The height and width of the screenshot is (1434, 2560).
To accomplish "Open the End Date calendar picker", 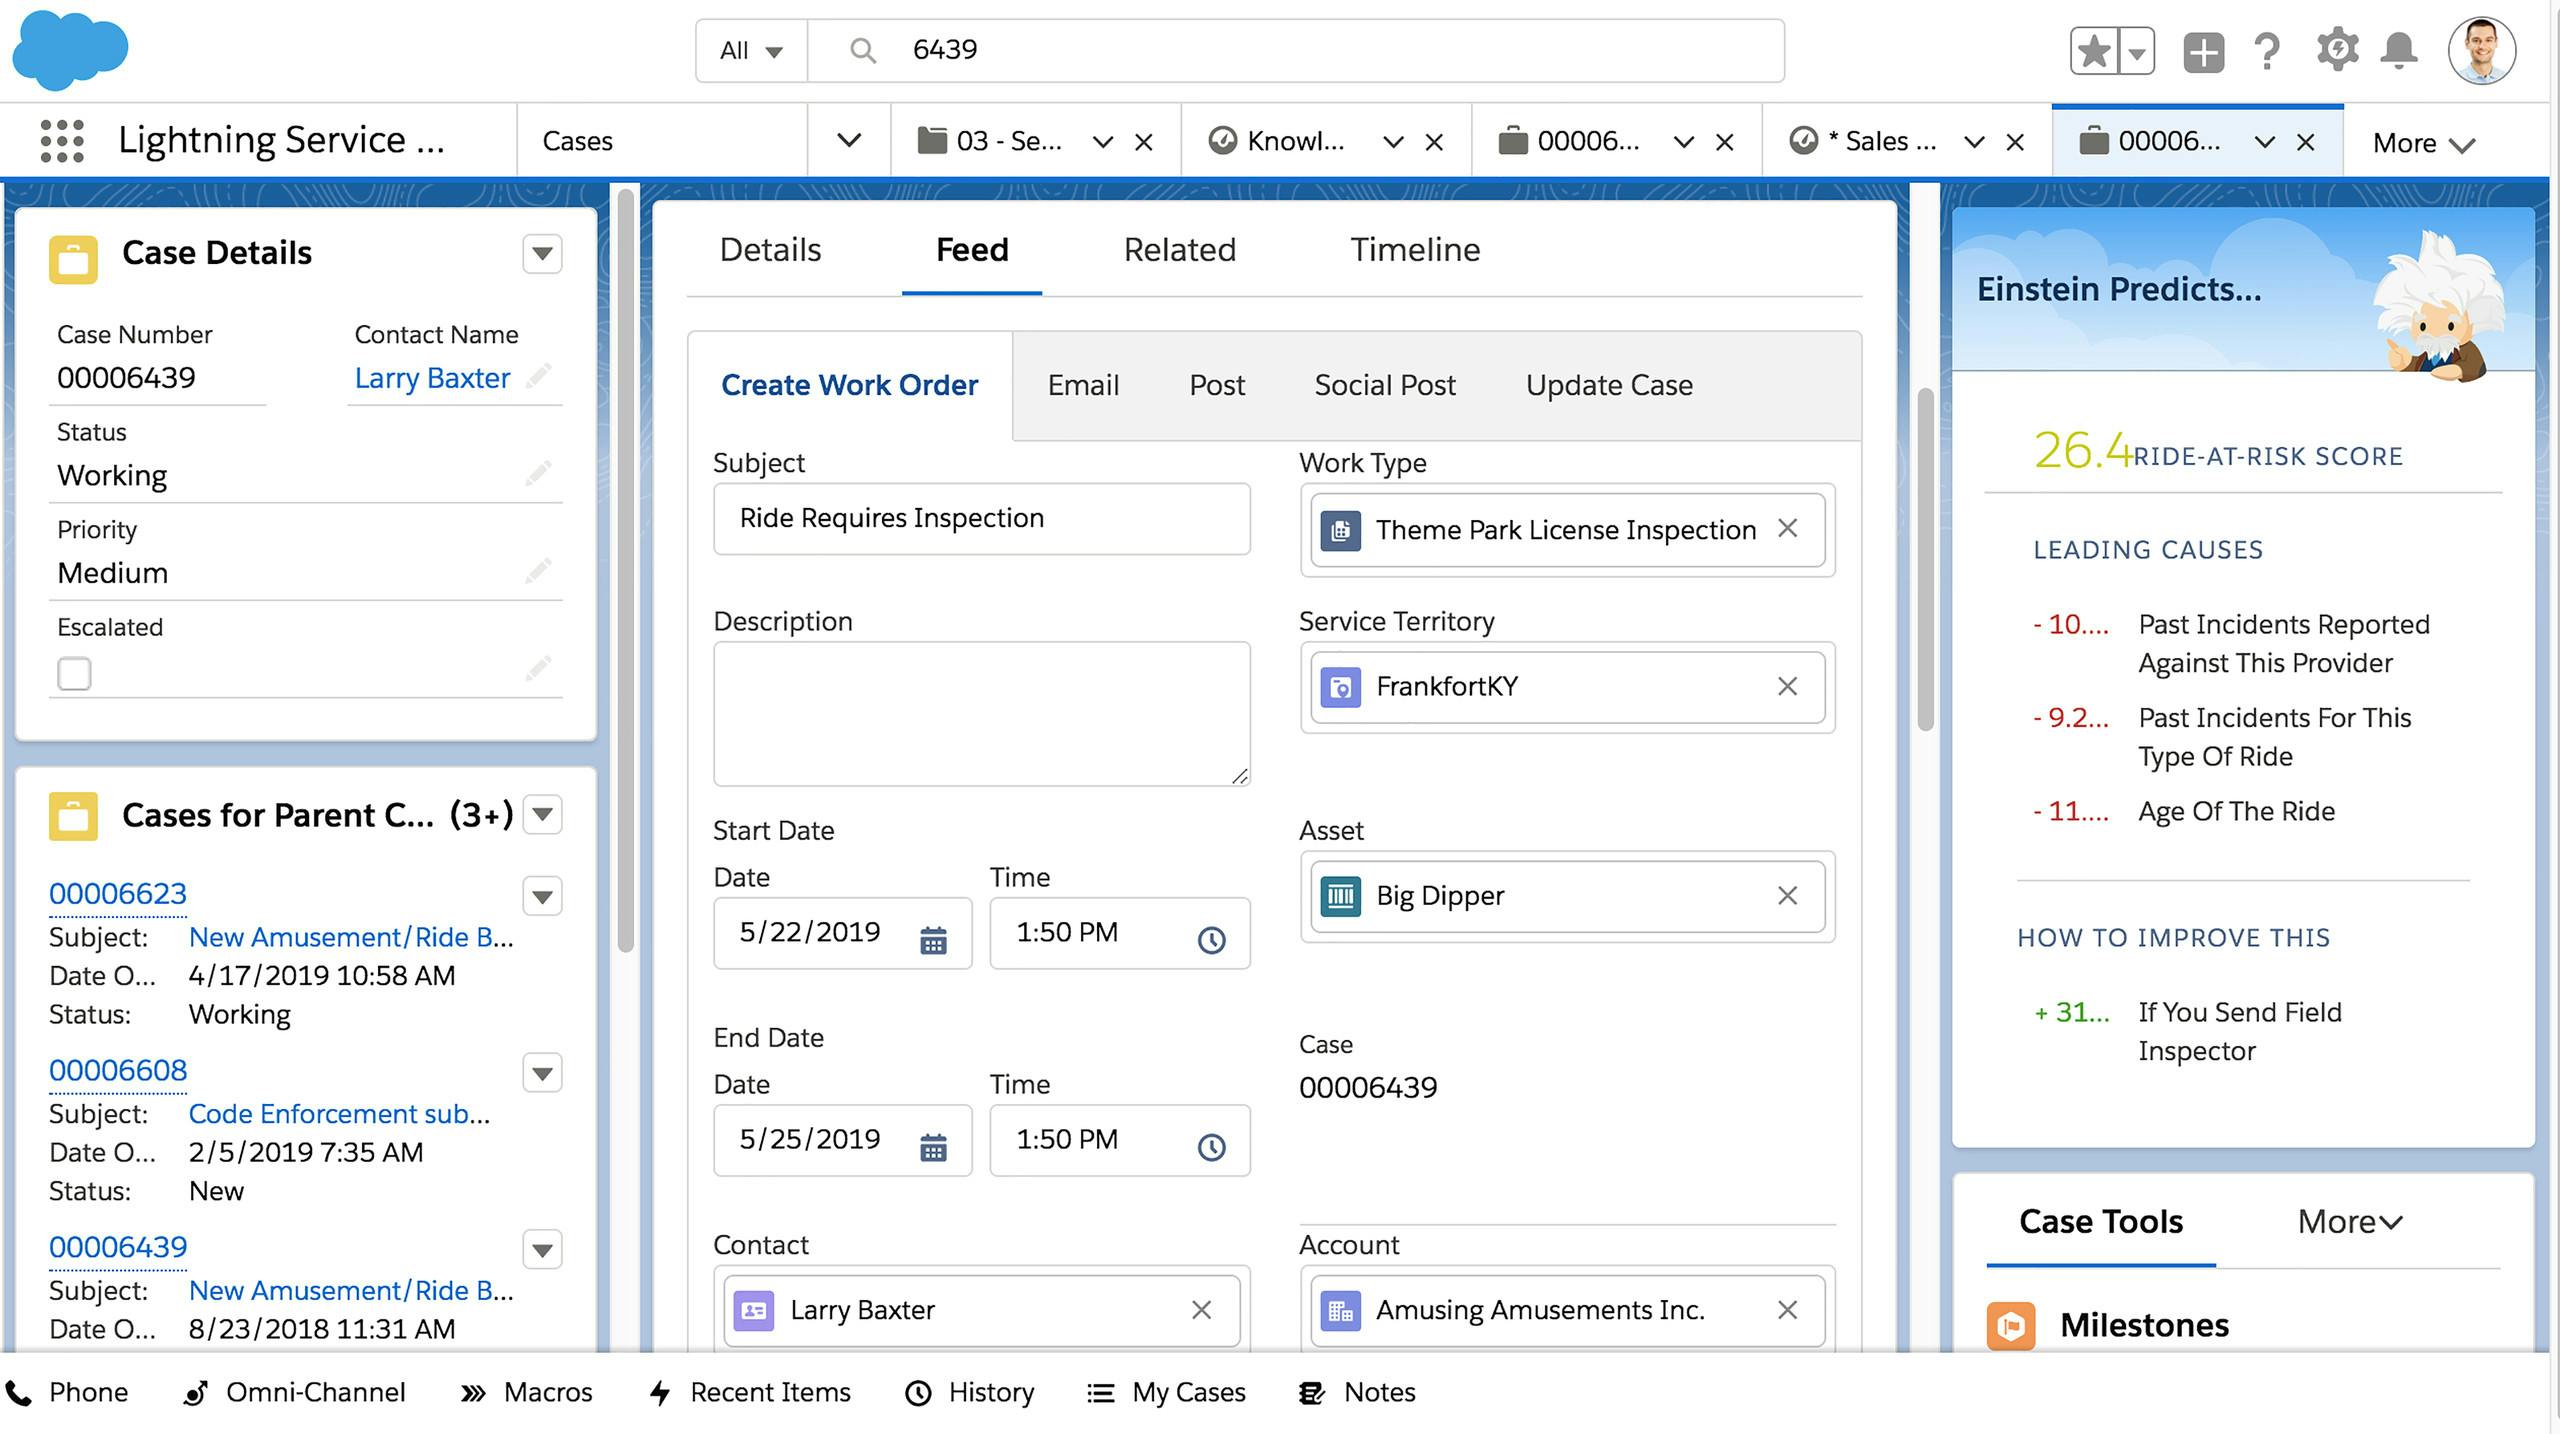I will click(933, 1146).
